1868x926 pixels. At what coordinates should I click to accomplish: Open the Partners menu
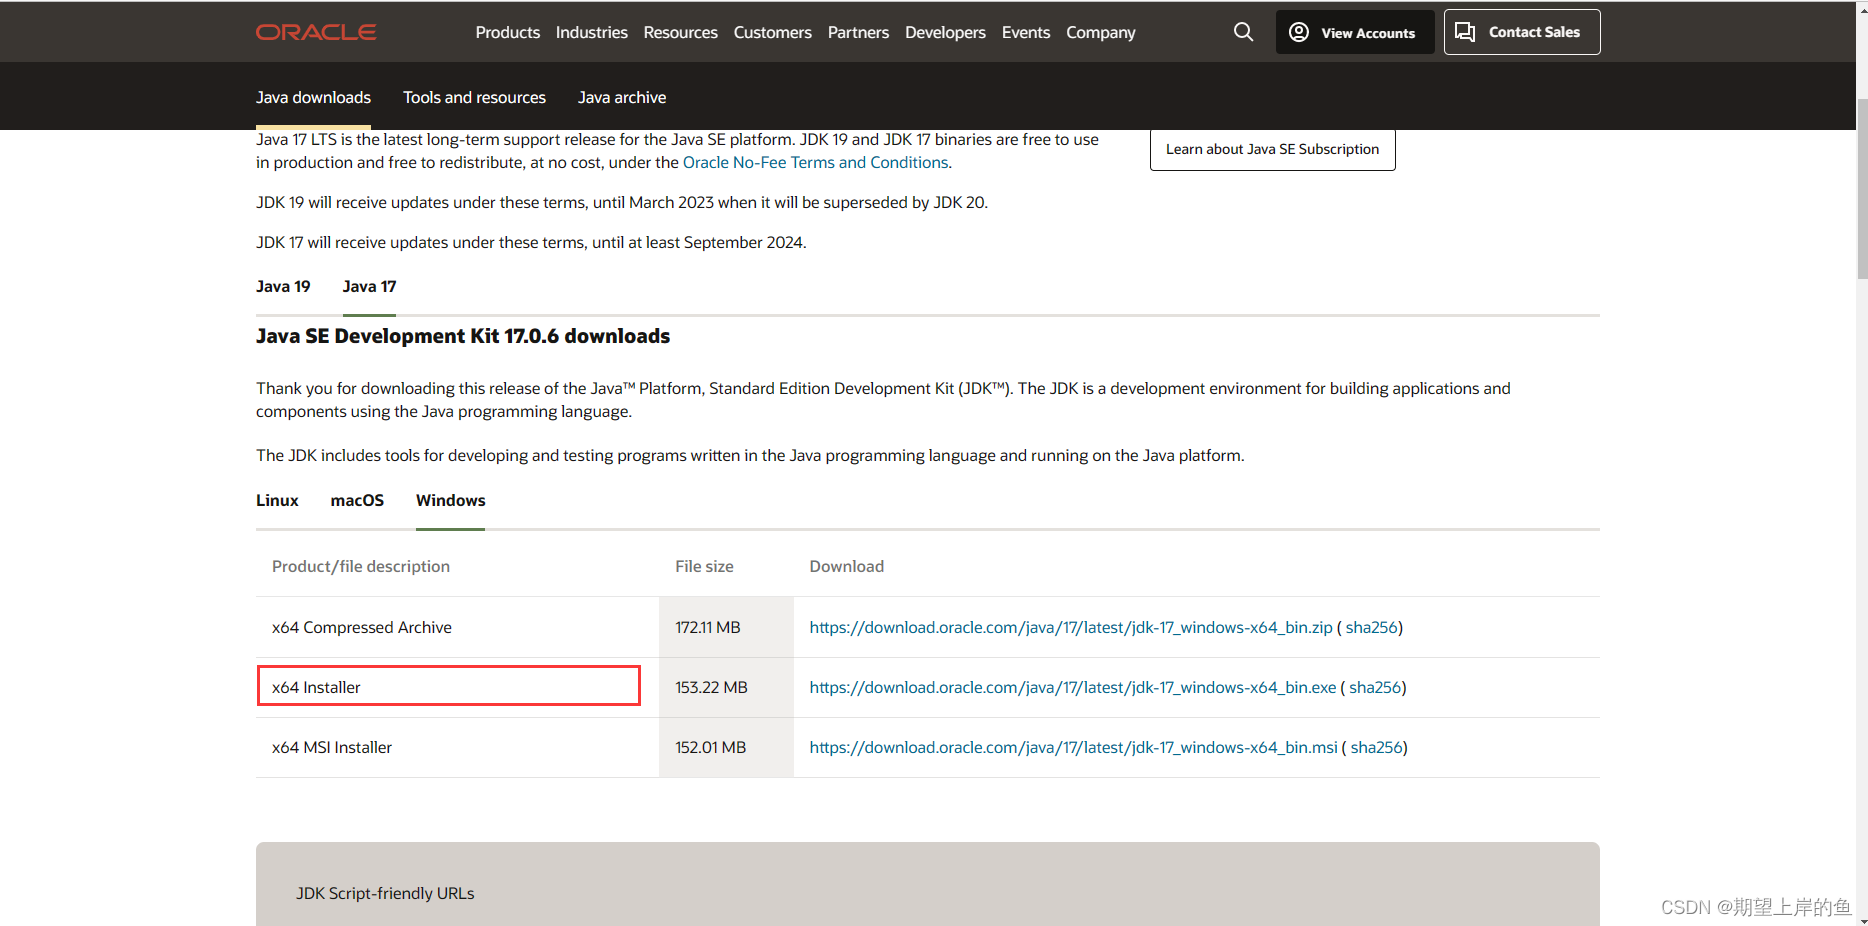tap(858, 32)
